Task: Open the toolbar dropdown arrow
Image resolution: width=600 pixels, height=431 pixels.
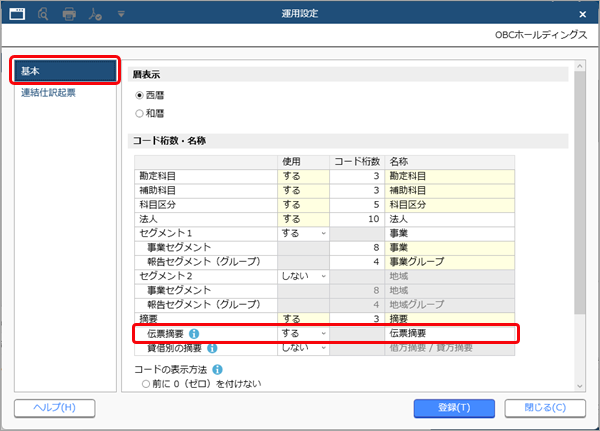Action: click(x=121, y=14)
